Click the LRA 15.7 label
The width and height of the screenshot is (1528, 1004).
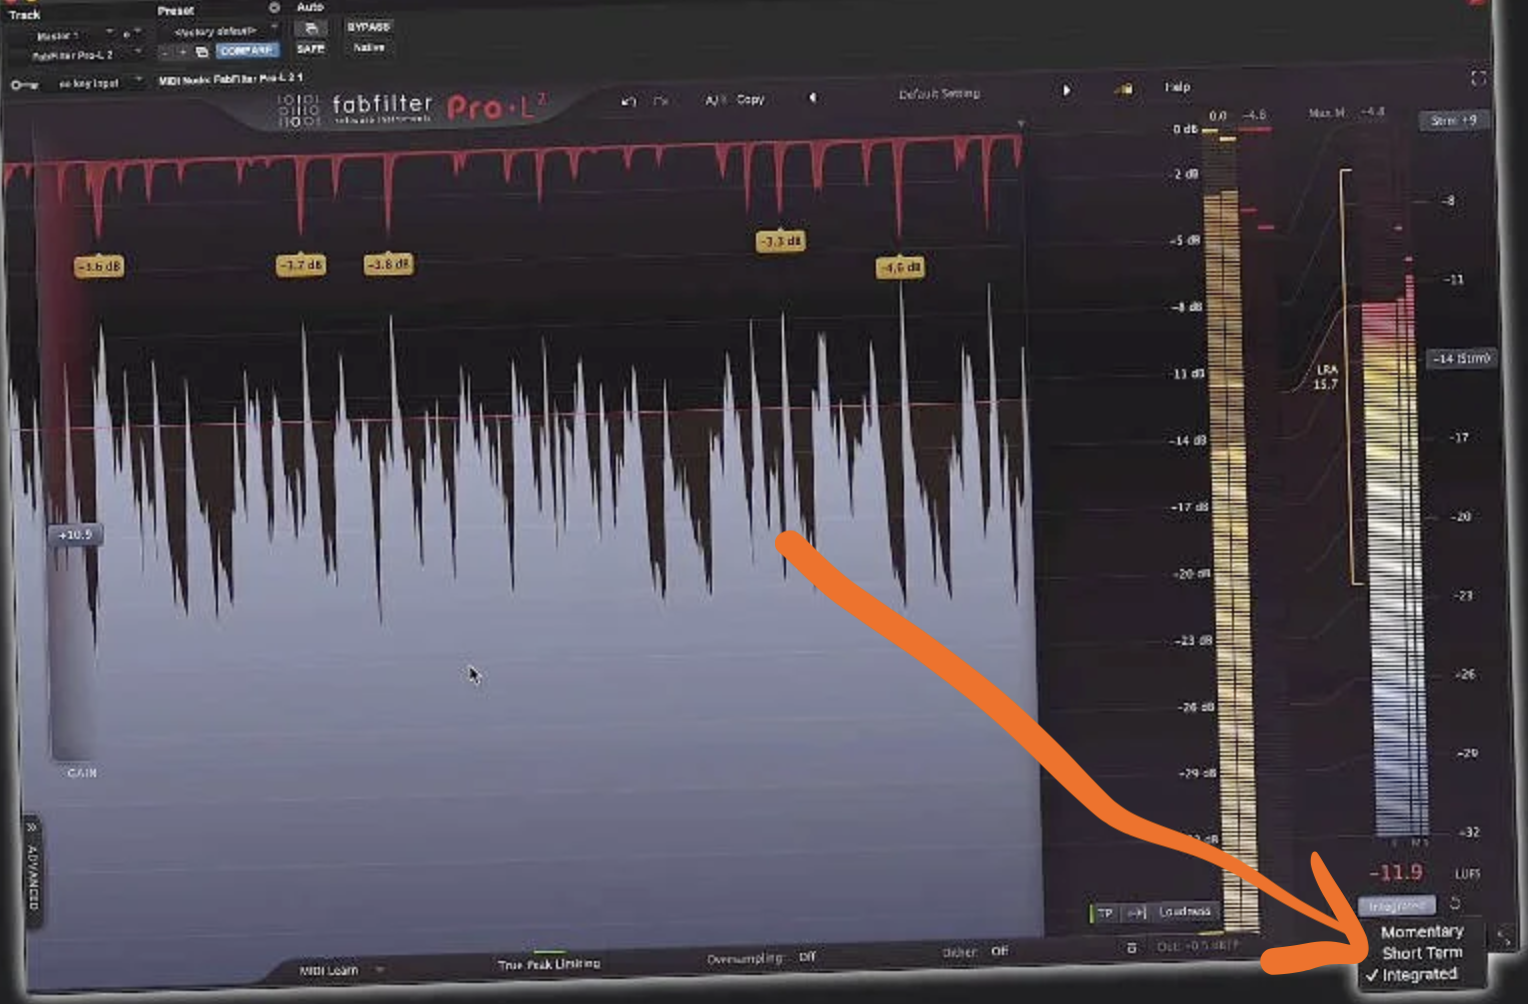pyautogui.click(x=1325, y=377)
